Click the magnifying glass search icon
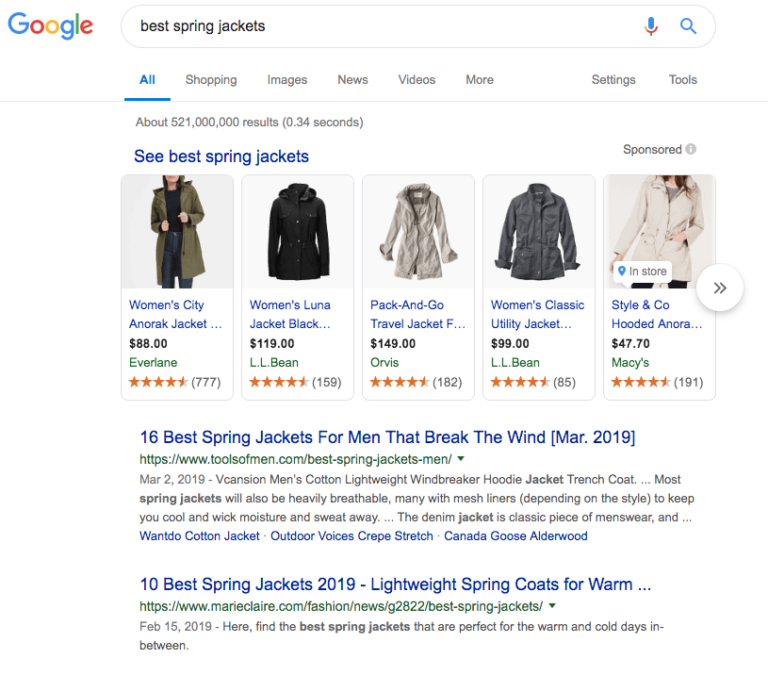The width and height of the screenshot is (768, 675). coord(688,26)
